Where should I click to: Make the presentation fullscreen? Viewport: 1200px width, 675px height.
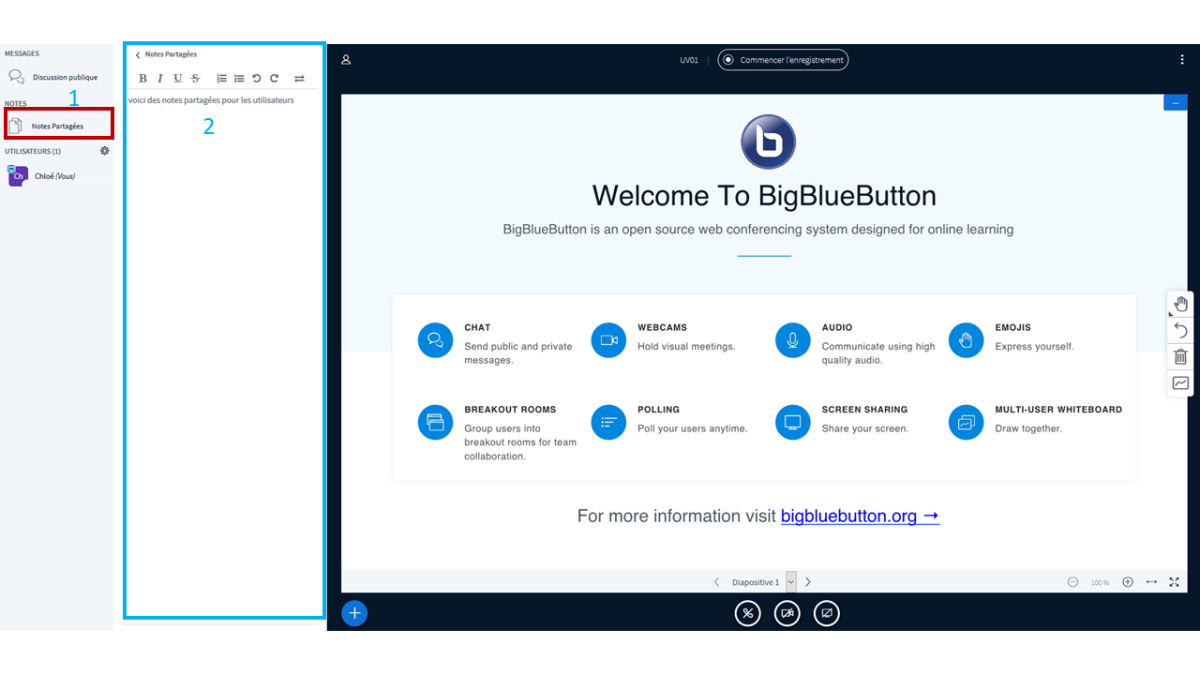(x=1174, y=582)
